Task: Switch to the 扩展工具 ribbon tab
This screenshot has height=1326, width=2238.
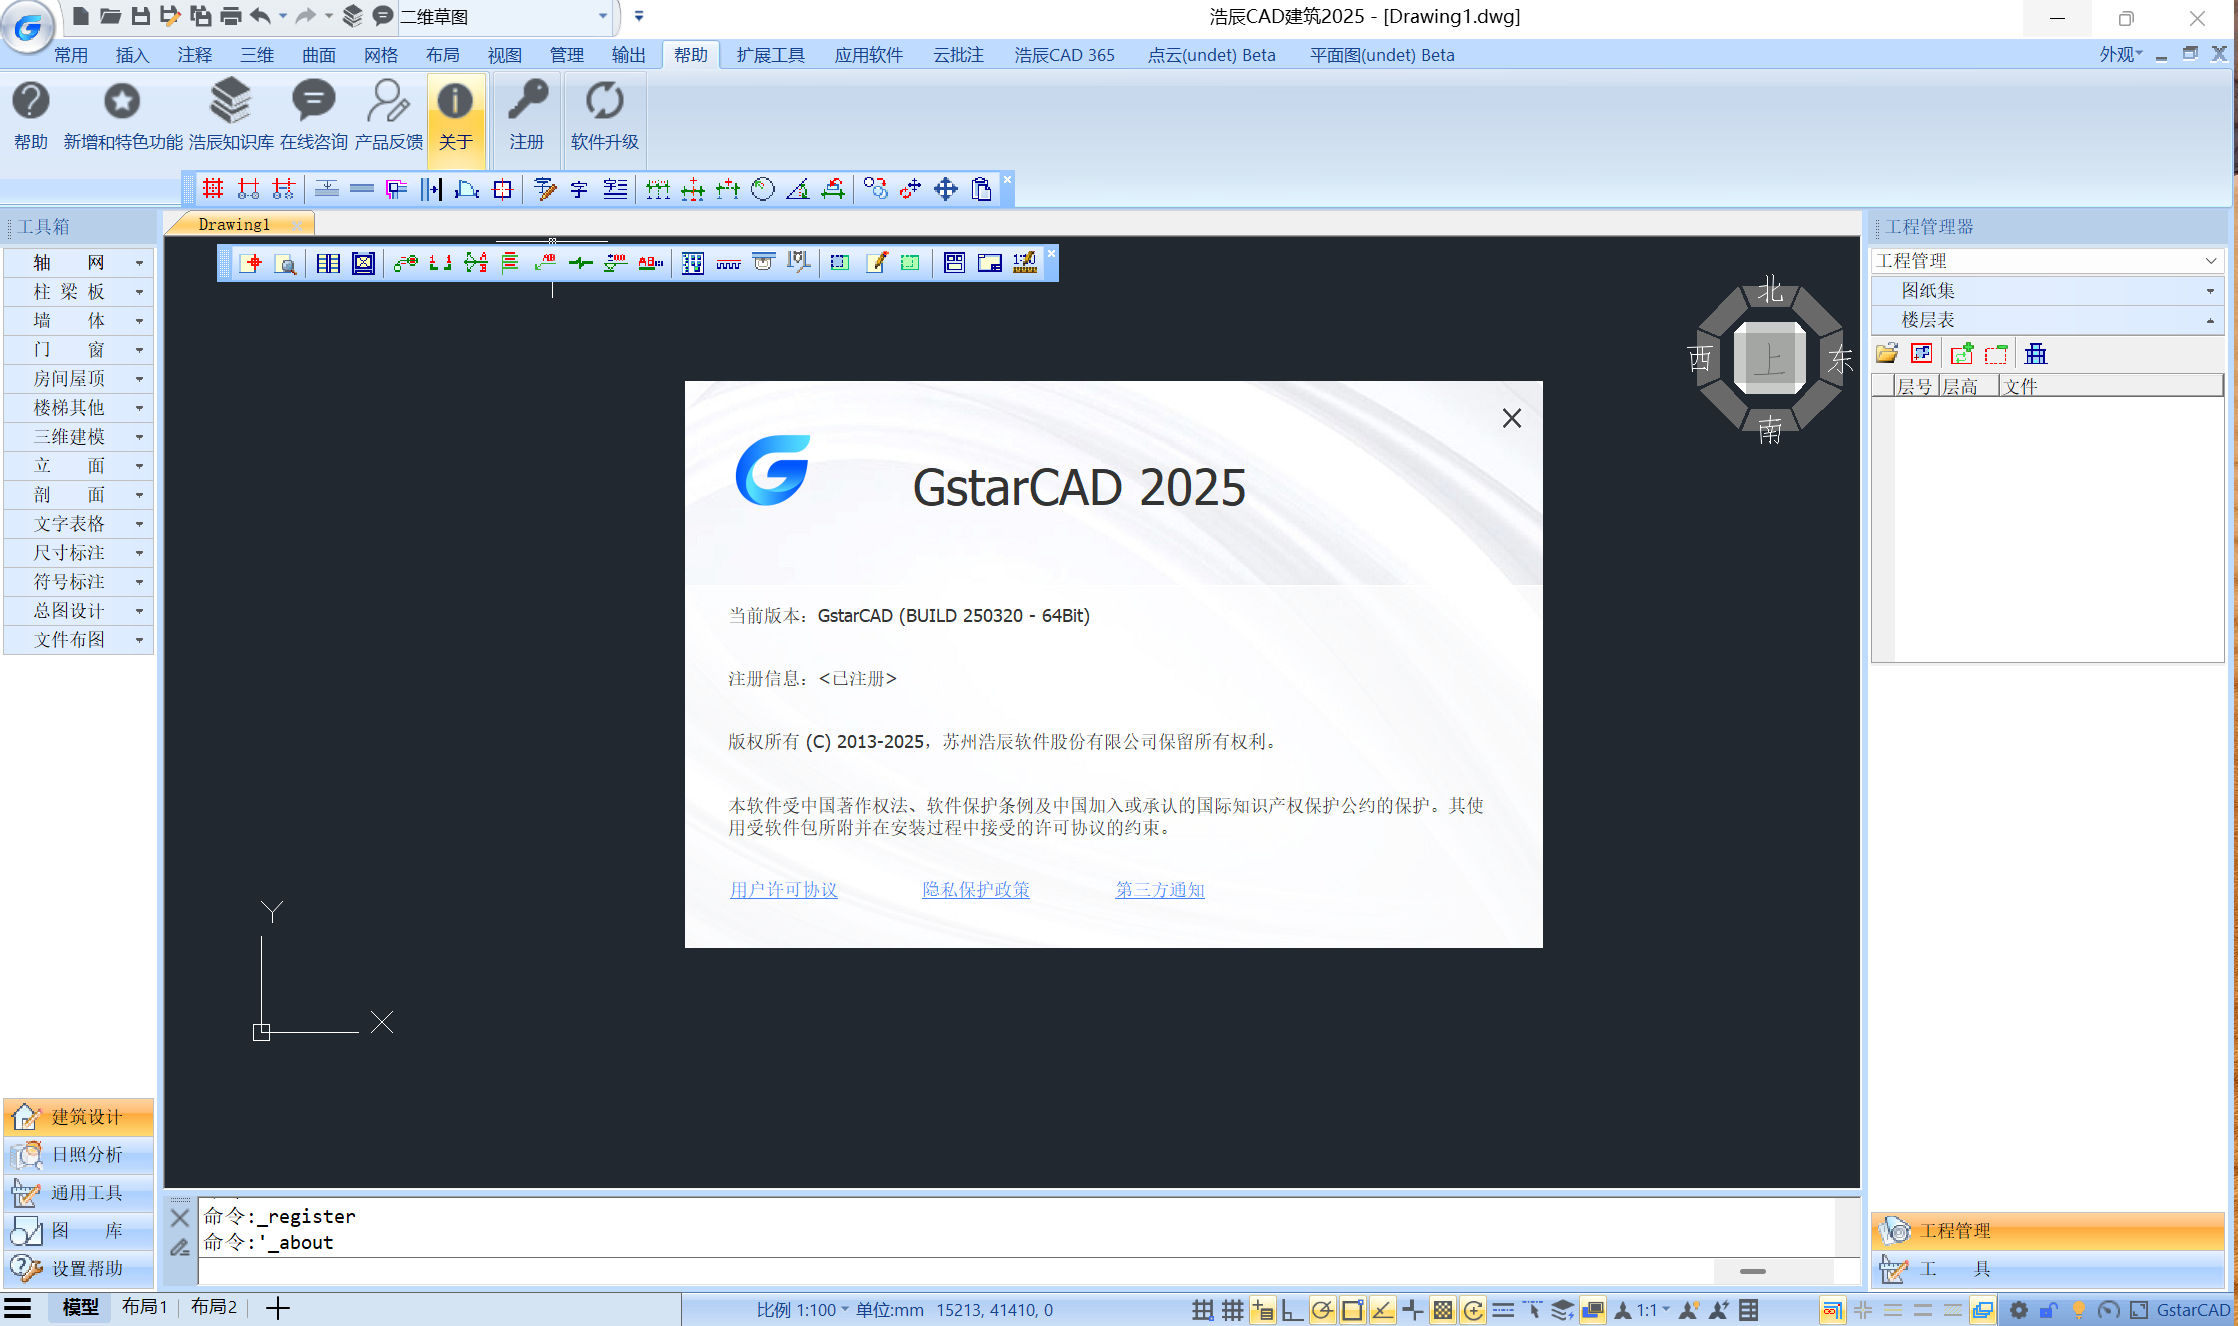Action: pos(770,55)
